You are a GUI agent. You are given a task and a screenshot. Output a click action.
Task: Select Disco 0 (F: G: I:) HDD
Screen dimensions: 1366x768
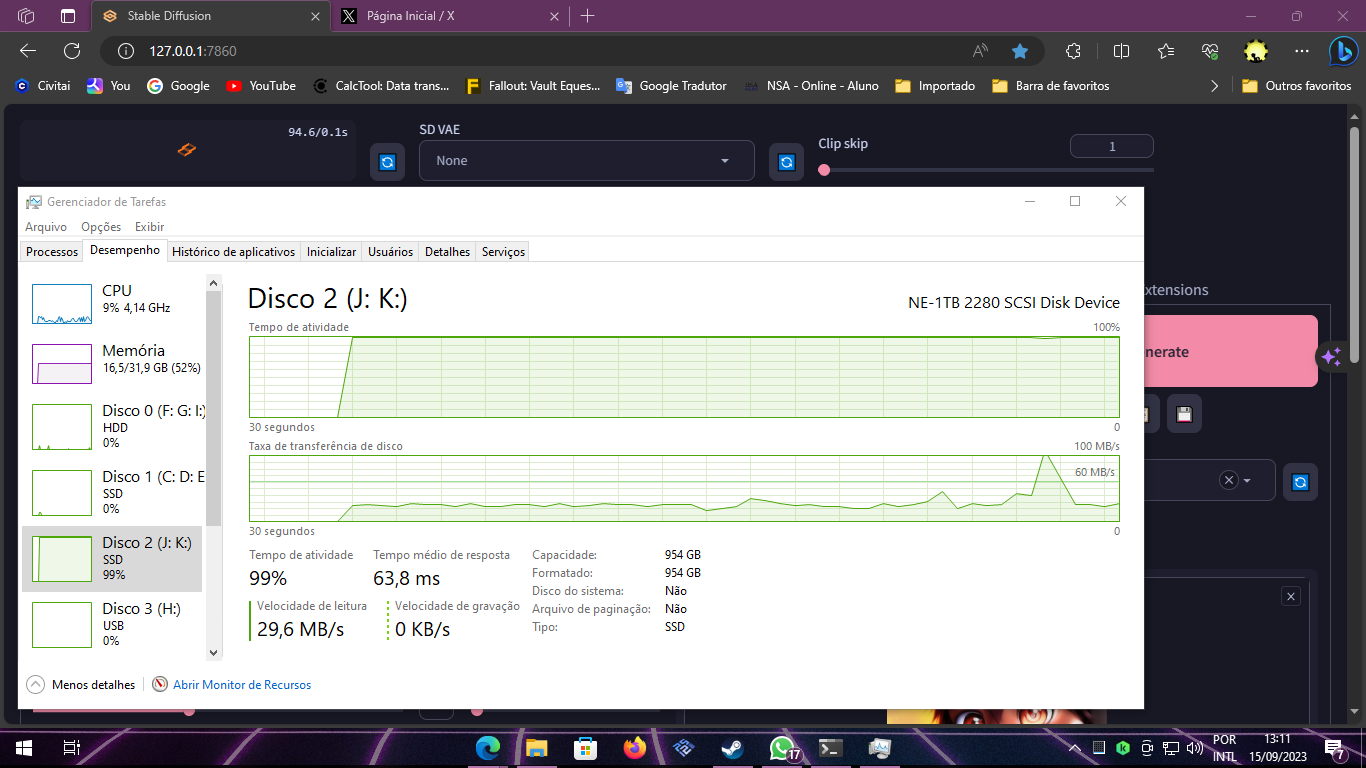click(x=113, y=426)
